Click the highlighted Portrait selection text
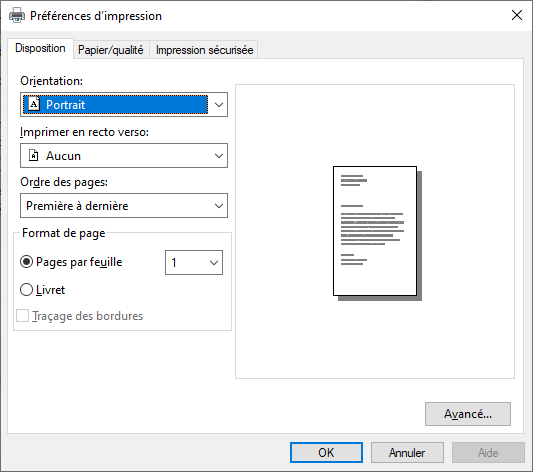This screenshot has height=472, width=533. point(65,105)
